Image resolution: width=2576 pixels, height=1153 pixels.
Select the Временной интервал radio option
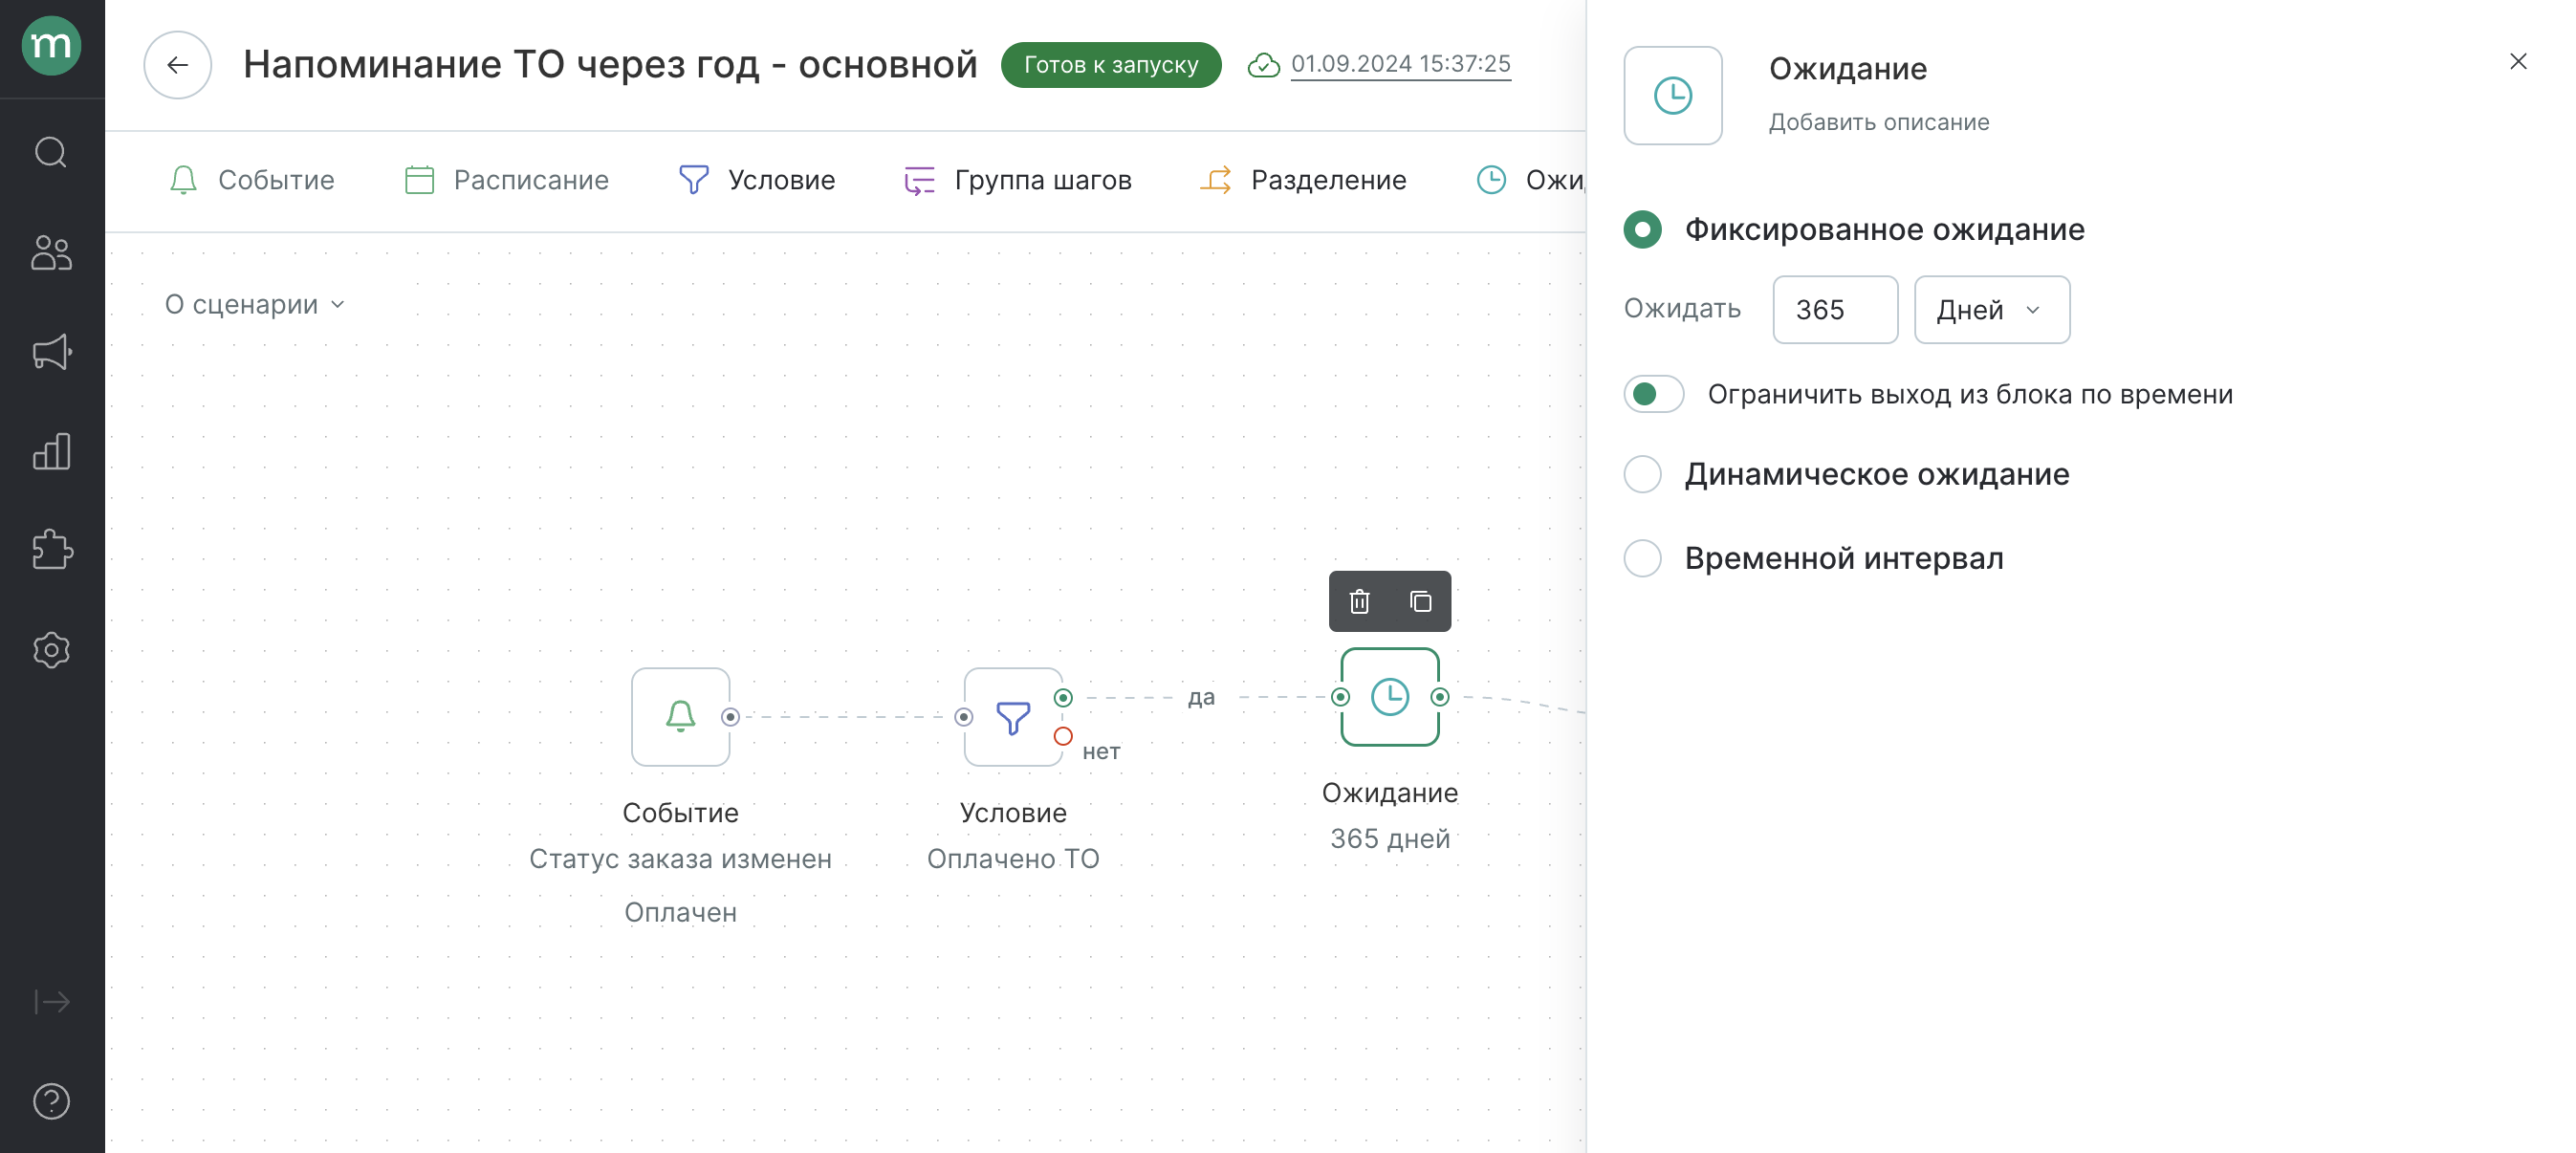pos(1643,558)
